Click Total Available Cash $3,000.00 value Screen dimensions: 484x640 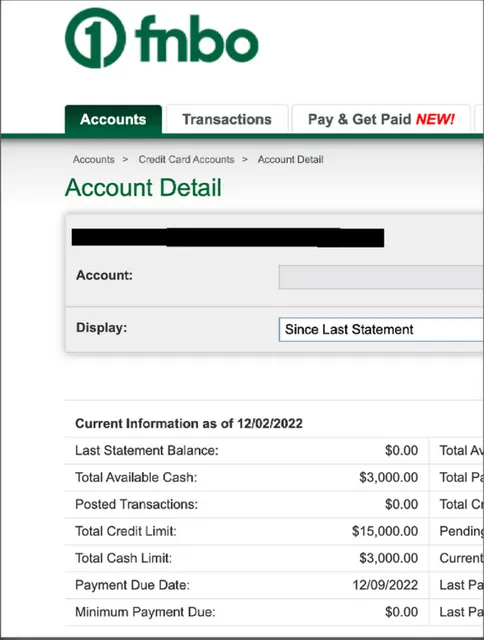389,478
